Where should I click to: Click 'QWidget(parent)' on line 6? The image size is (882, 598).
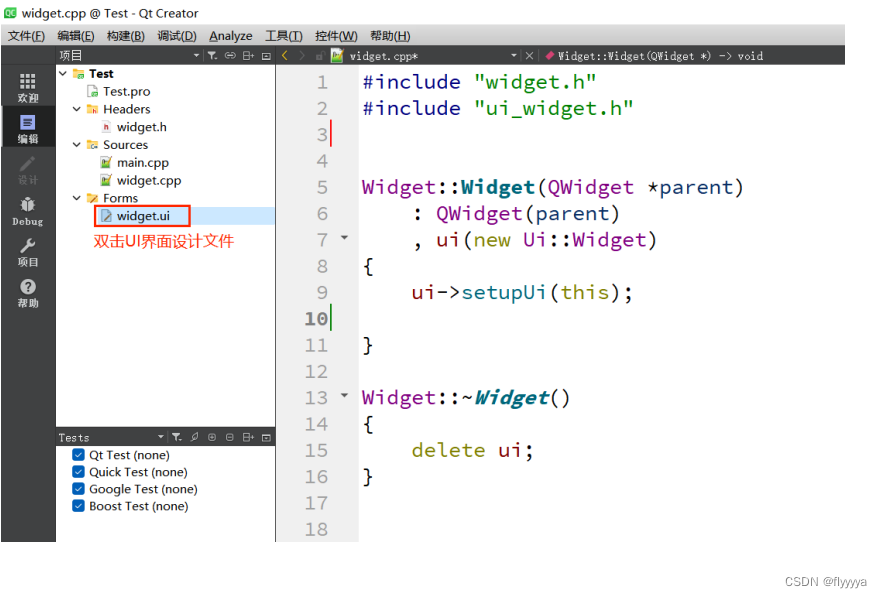click(x=528, y=214)
